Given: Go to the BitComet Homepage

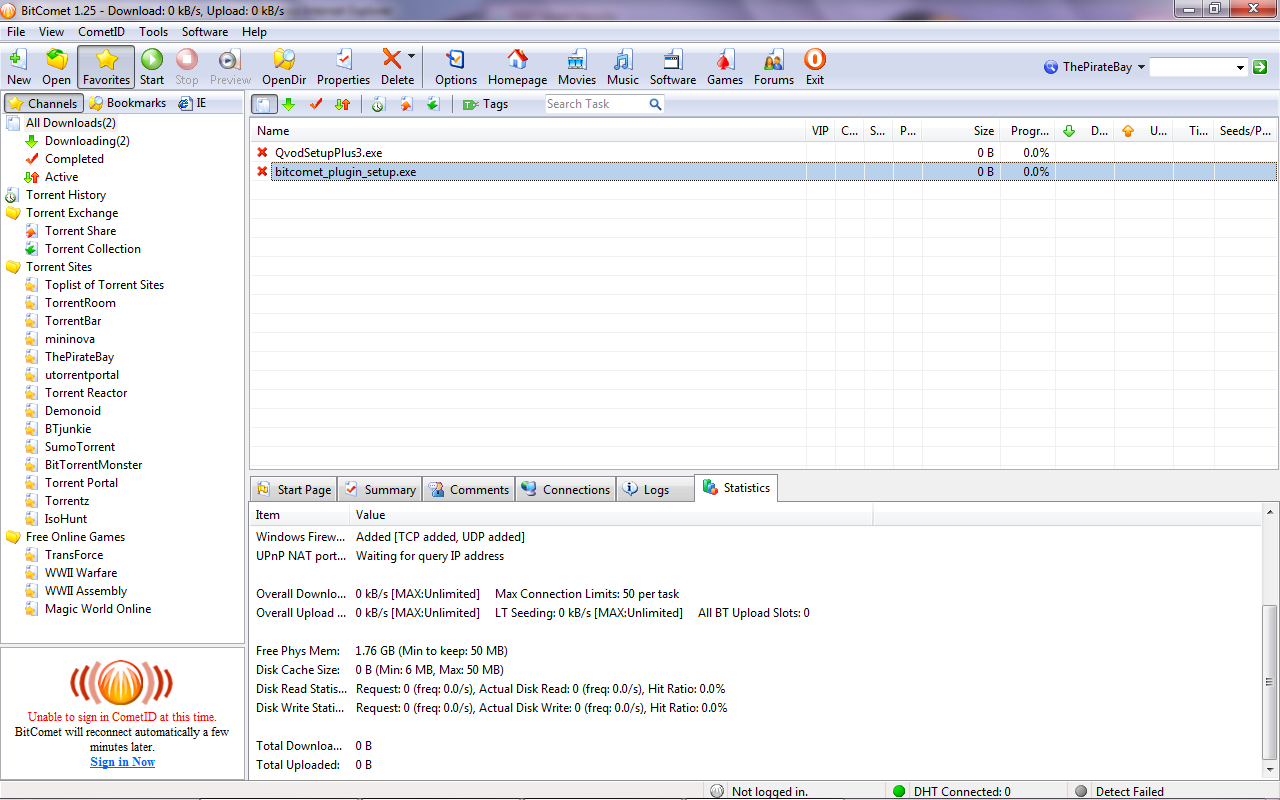Looking at the screenshot, I should pos(517,67).
